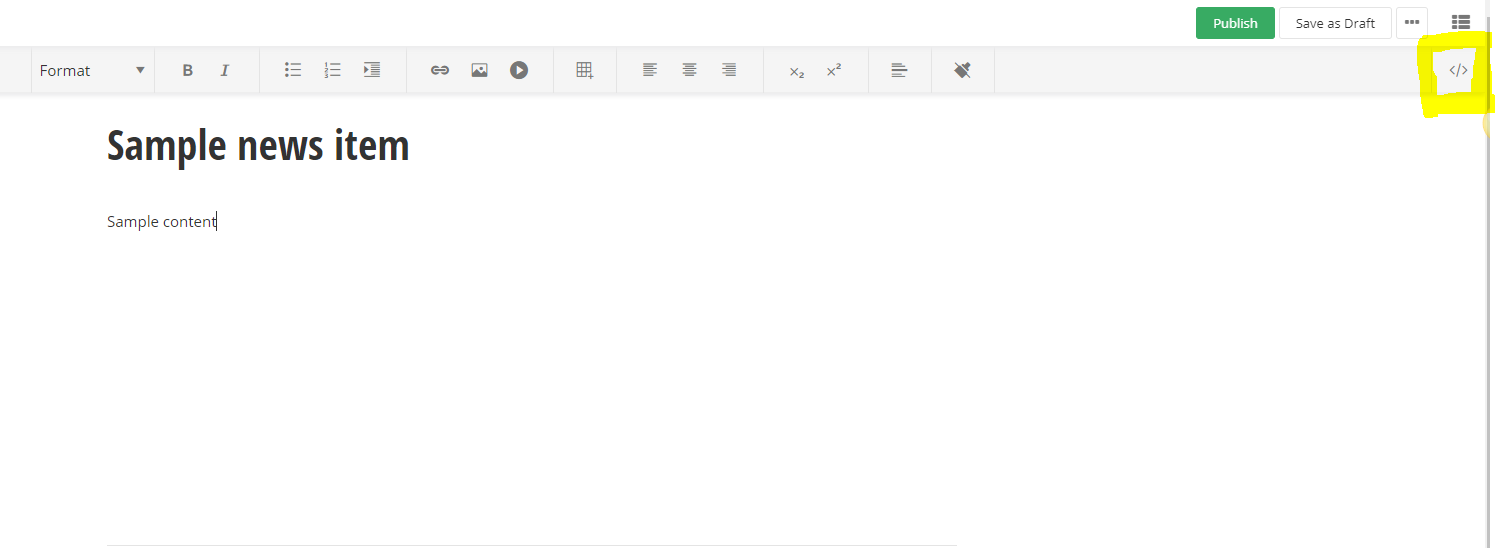Click the green Publish button
This screenshot has height=548, width=1495.
pyautogui.click(x=1235, y=23)
